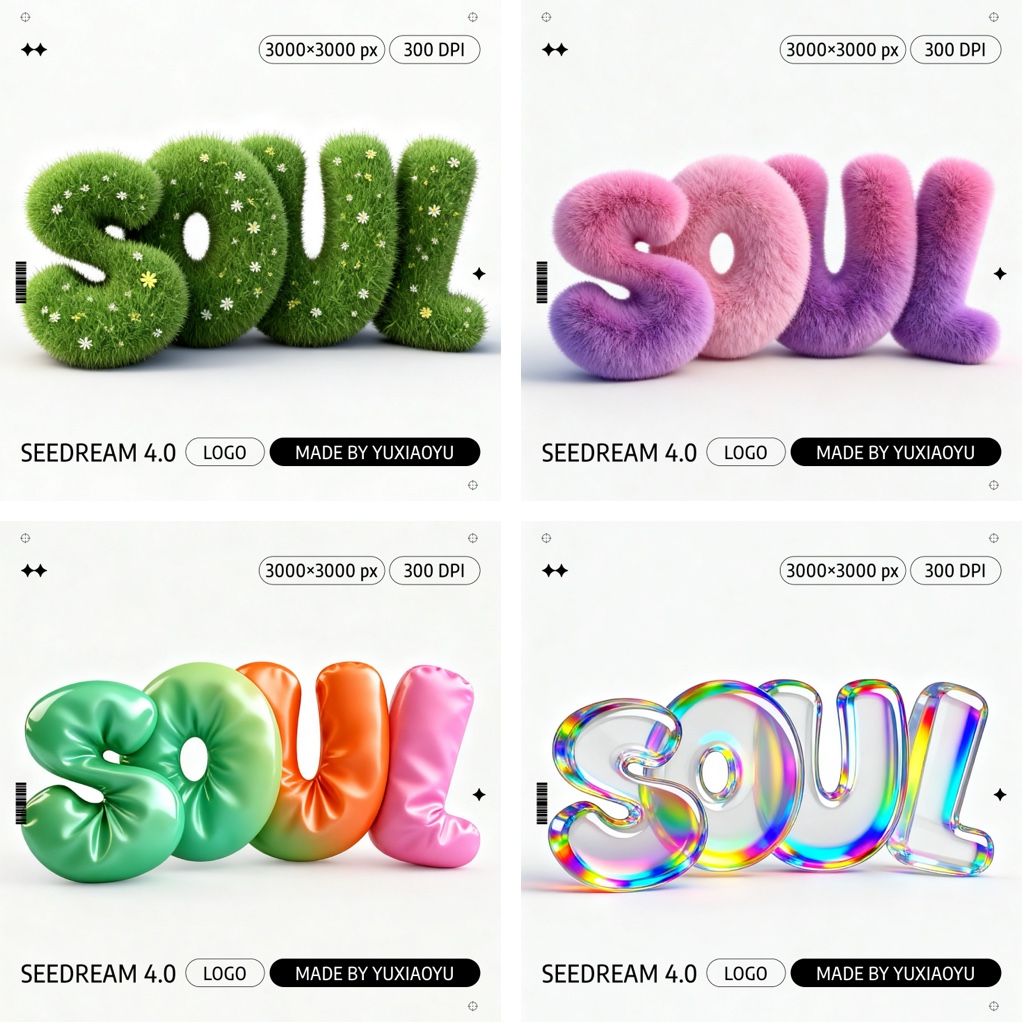Click MADE BY YUXIAOYU in pink fur panel

[x=896, y=452]
